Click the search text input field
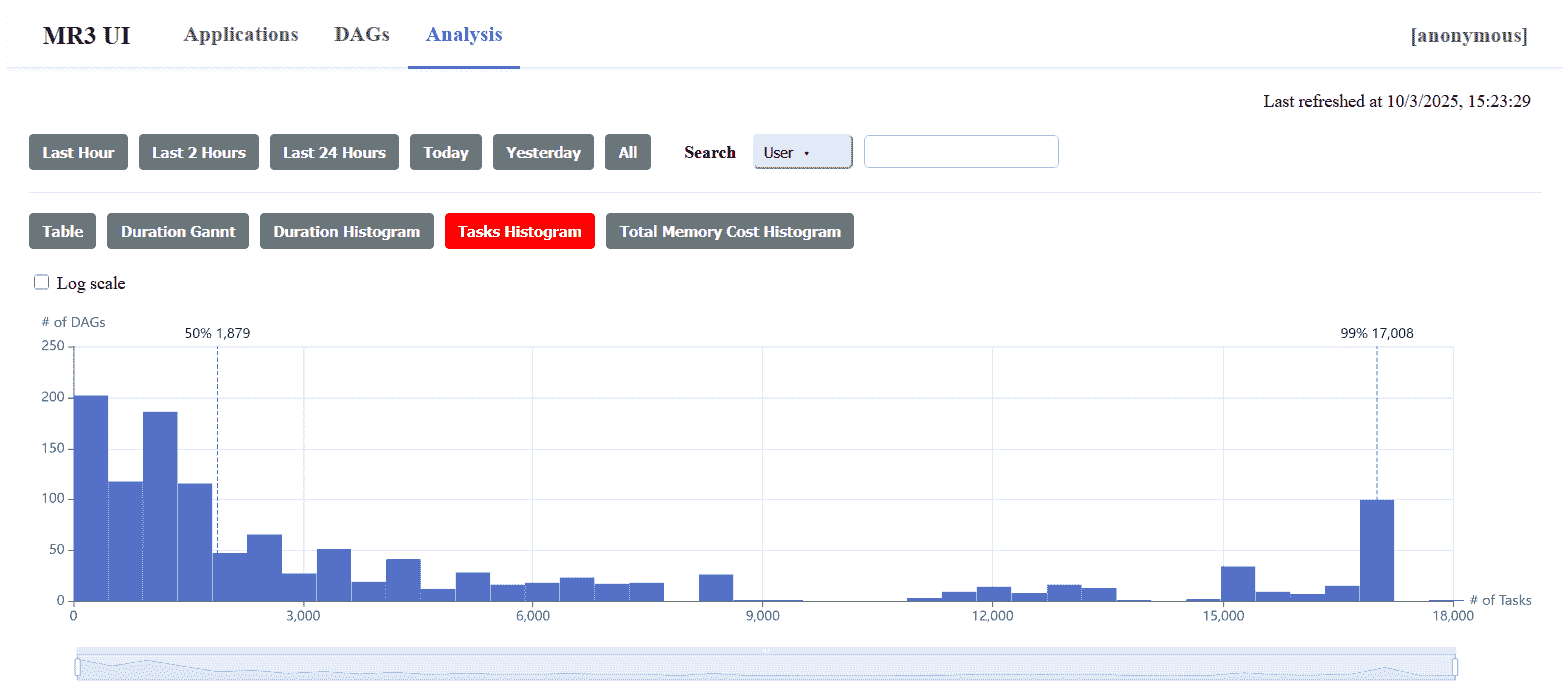Viewport: 1563px width, 695px height. (x=960, y=152)
